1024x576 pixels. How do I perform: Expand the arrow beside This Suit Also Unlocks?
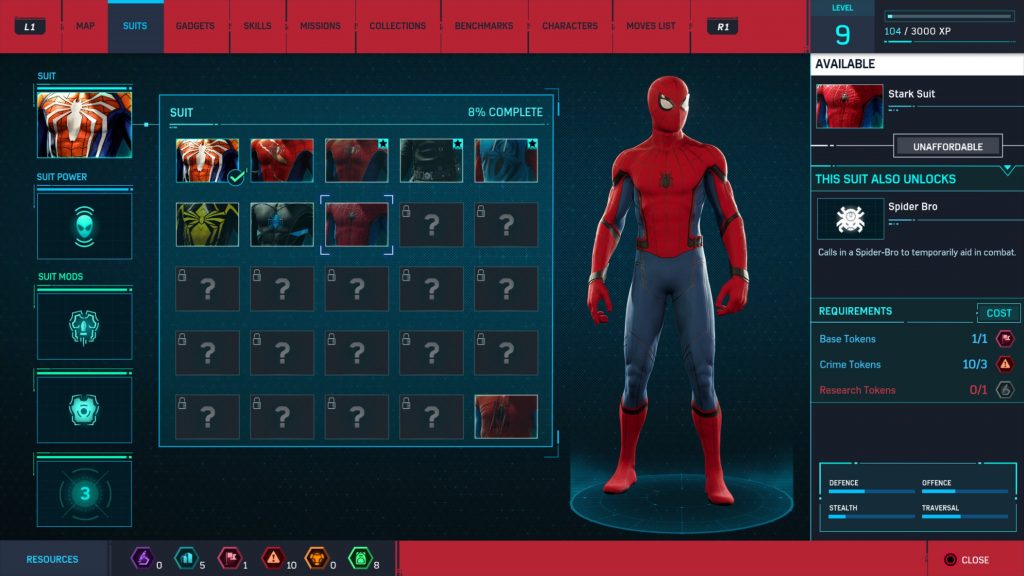1008,170
